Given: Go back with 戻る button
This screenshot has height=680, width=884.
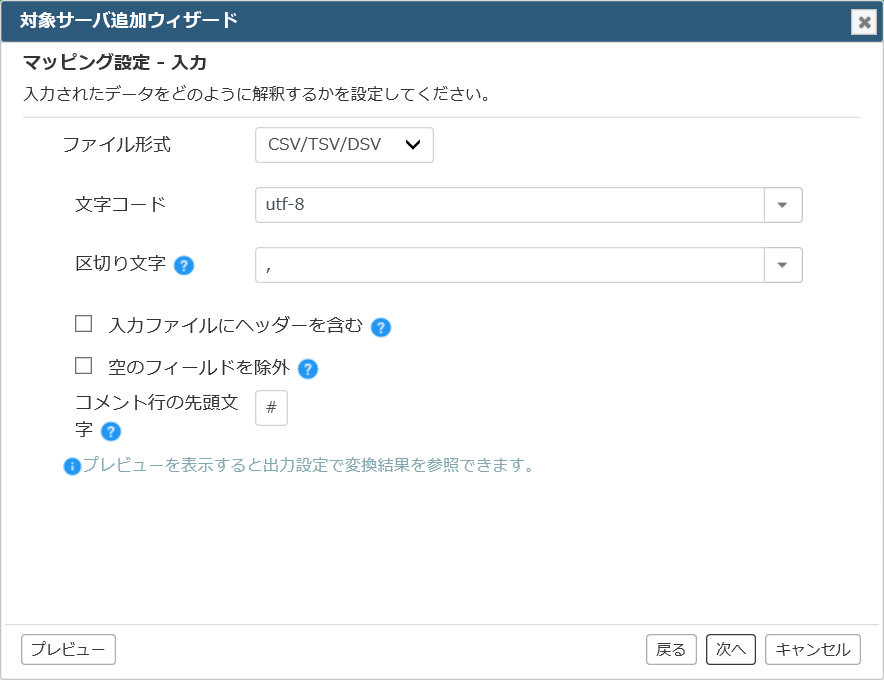Looking at the screenshot, I should [671, 650].
